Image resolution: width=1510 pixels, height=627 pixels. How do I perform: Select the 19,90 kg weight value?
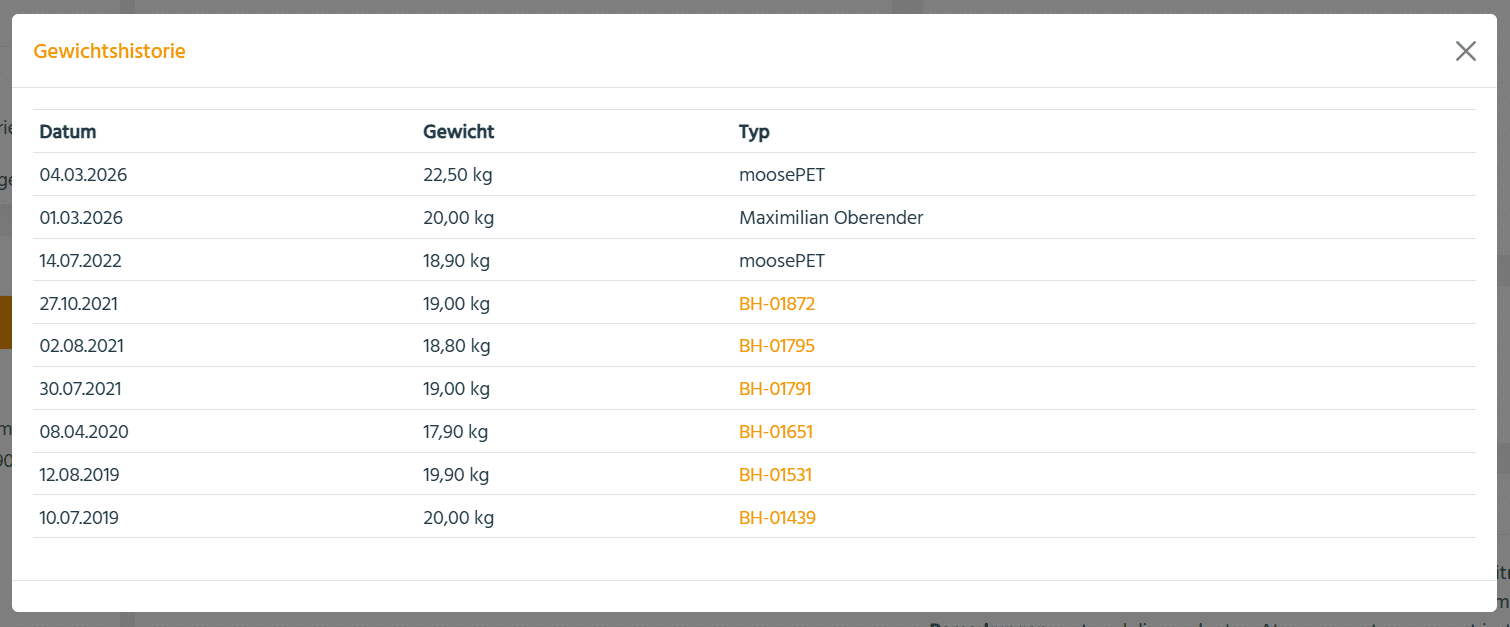[457, 475]
